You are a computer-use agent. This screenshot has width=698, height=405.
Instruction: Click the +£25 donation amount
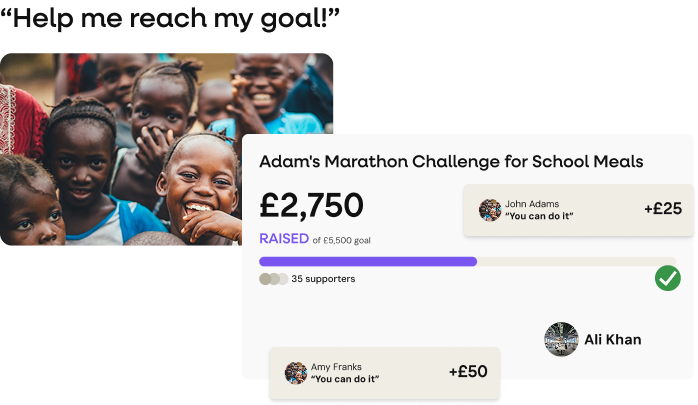point(662,209)
